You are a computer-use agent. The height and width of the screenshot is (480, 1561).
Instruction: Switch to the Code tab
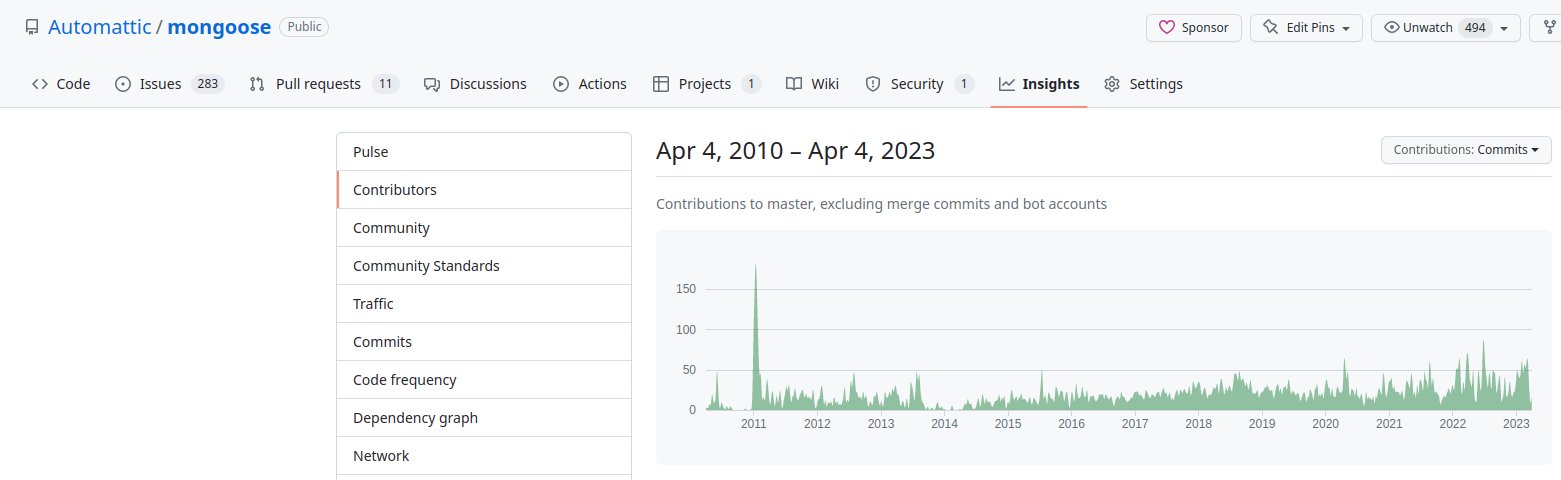[x=61, y=84]
